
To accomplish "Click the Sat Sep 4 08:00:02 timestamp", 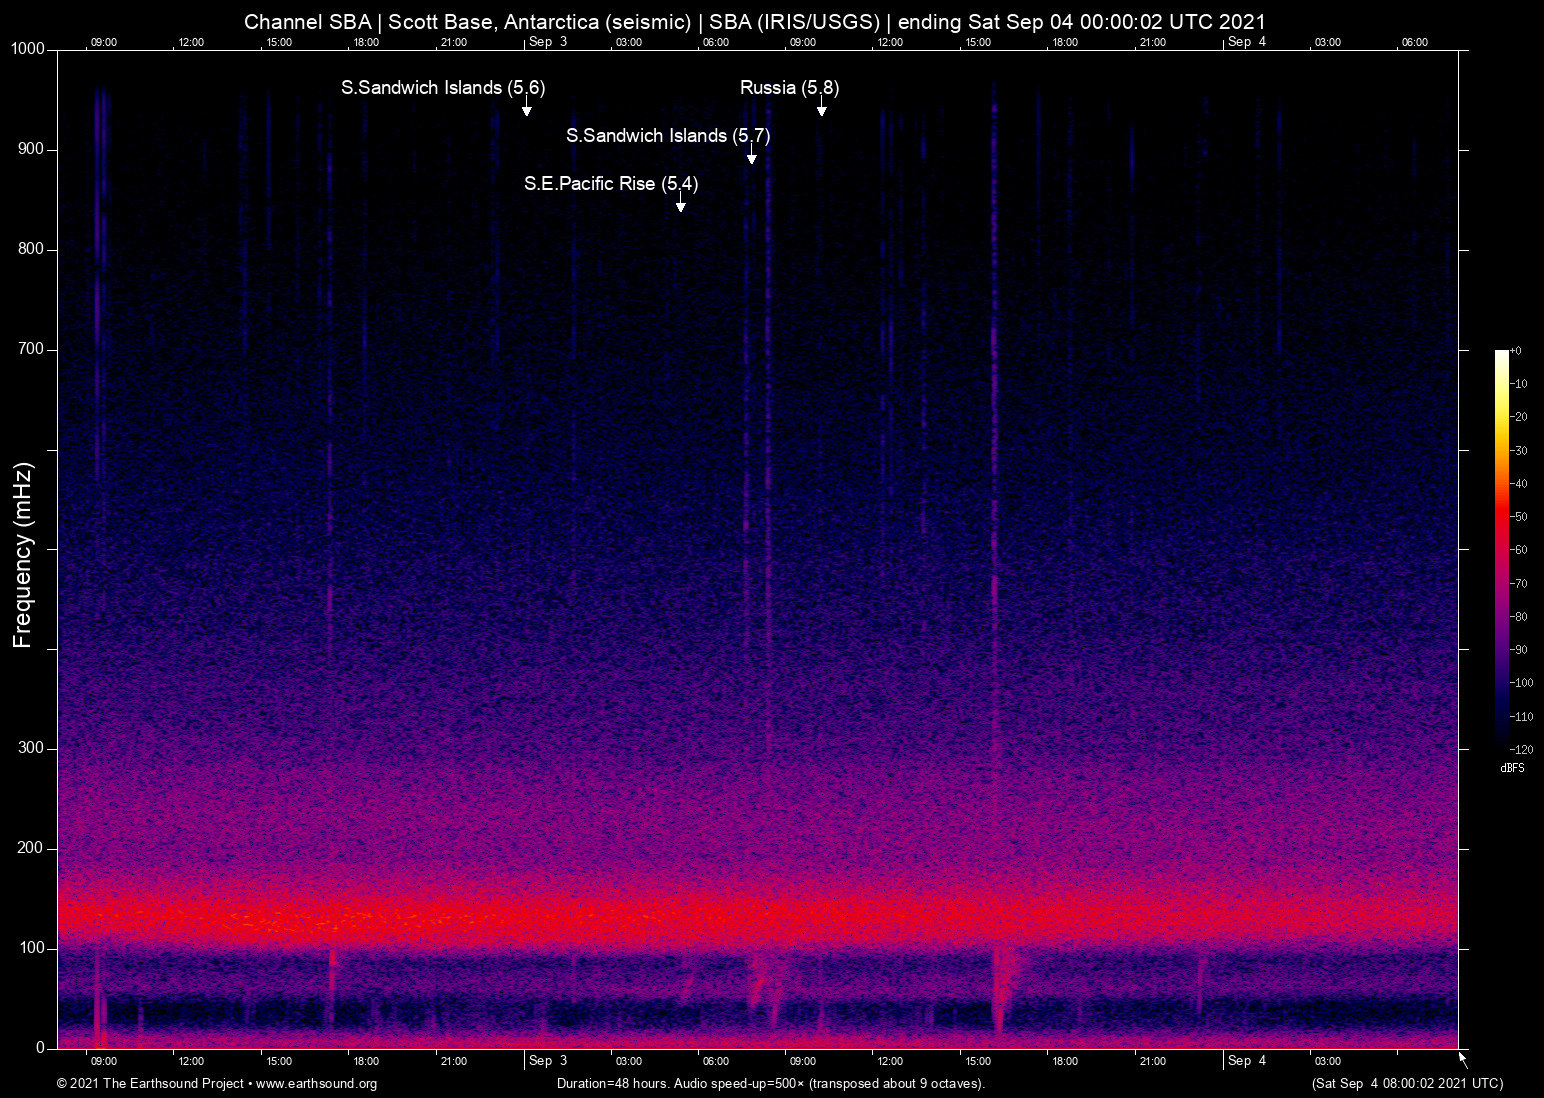I will pos(1407,1084).
